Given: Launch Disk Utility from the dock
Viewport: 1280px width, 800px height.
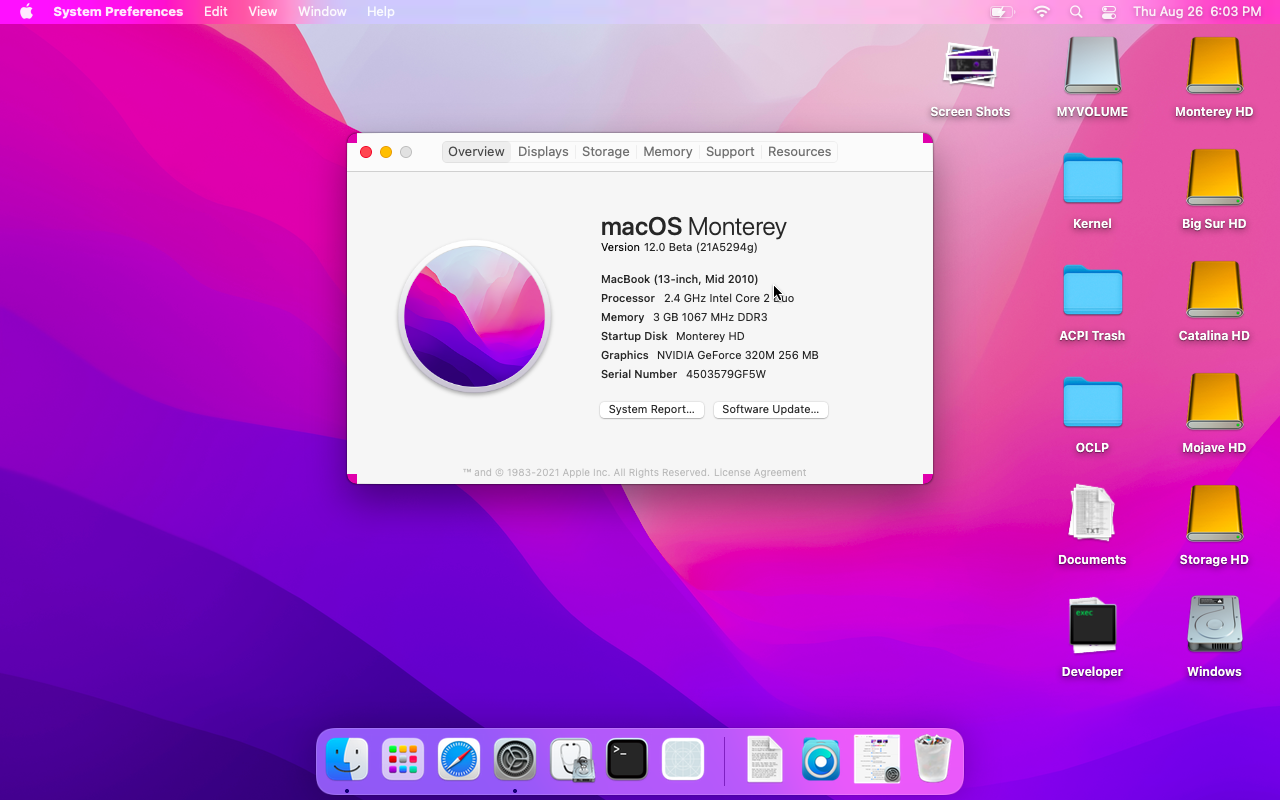Looking at the screenshot, I should pos(572,760).
